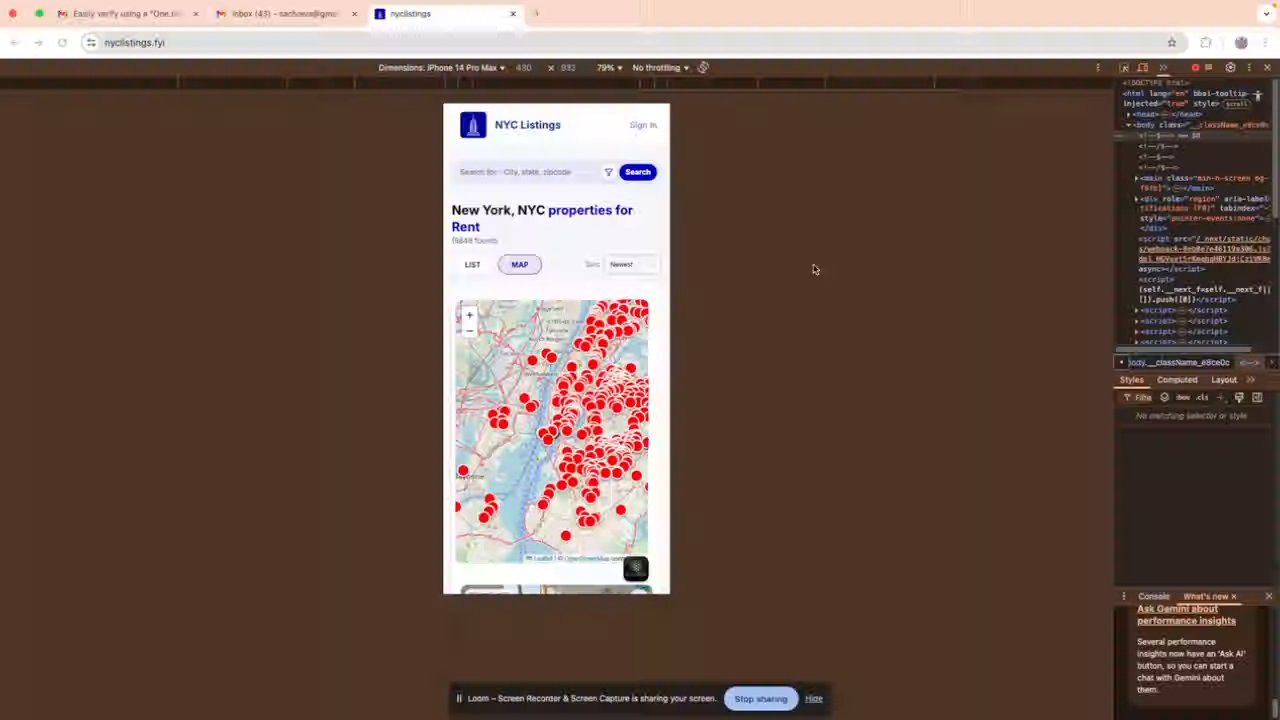The image size is (1280, 720).
Task: View site information icon in address bar
Action: (91, 43)
